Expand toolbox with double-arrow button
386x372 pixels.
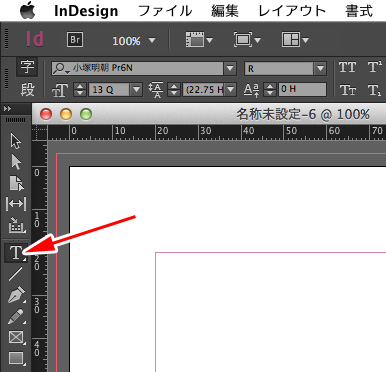point(7,109)
